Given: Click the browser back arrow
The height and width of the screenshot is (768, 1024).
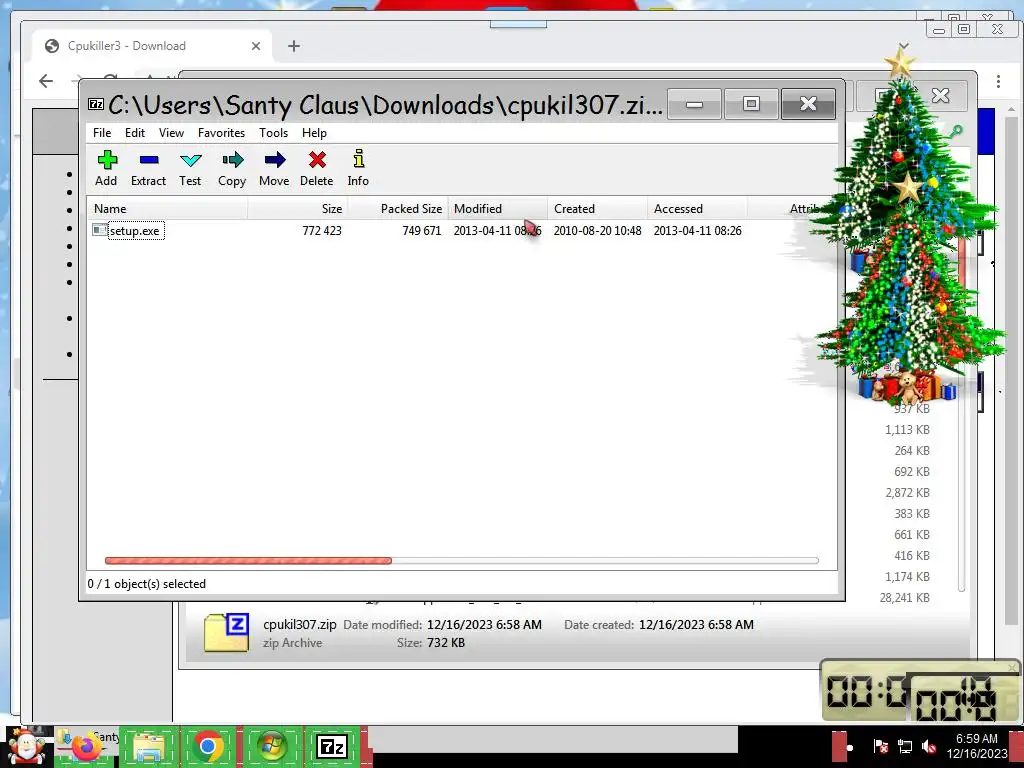Looking at the screenshot, I should point(46,81).
